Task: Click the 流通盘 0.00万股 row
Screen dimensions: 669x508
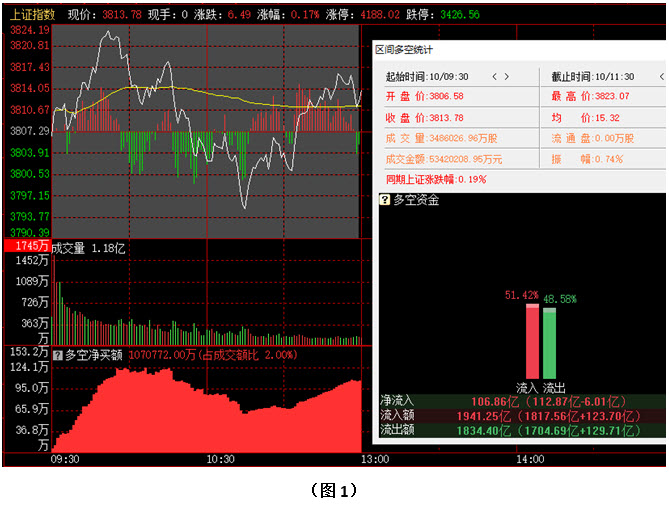Action: point(593,138)
